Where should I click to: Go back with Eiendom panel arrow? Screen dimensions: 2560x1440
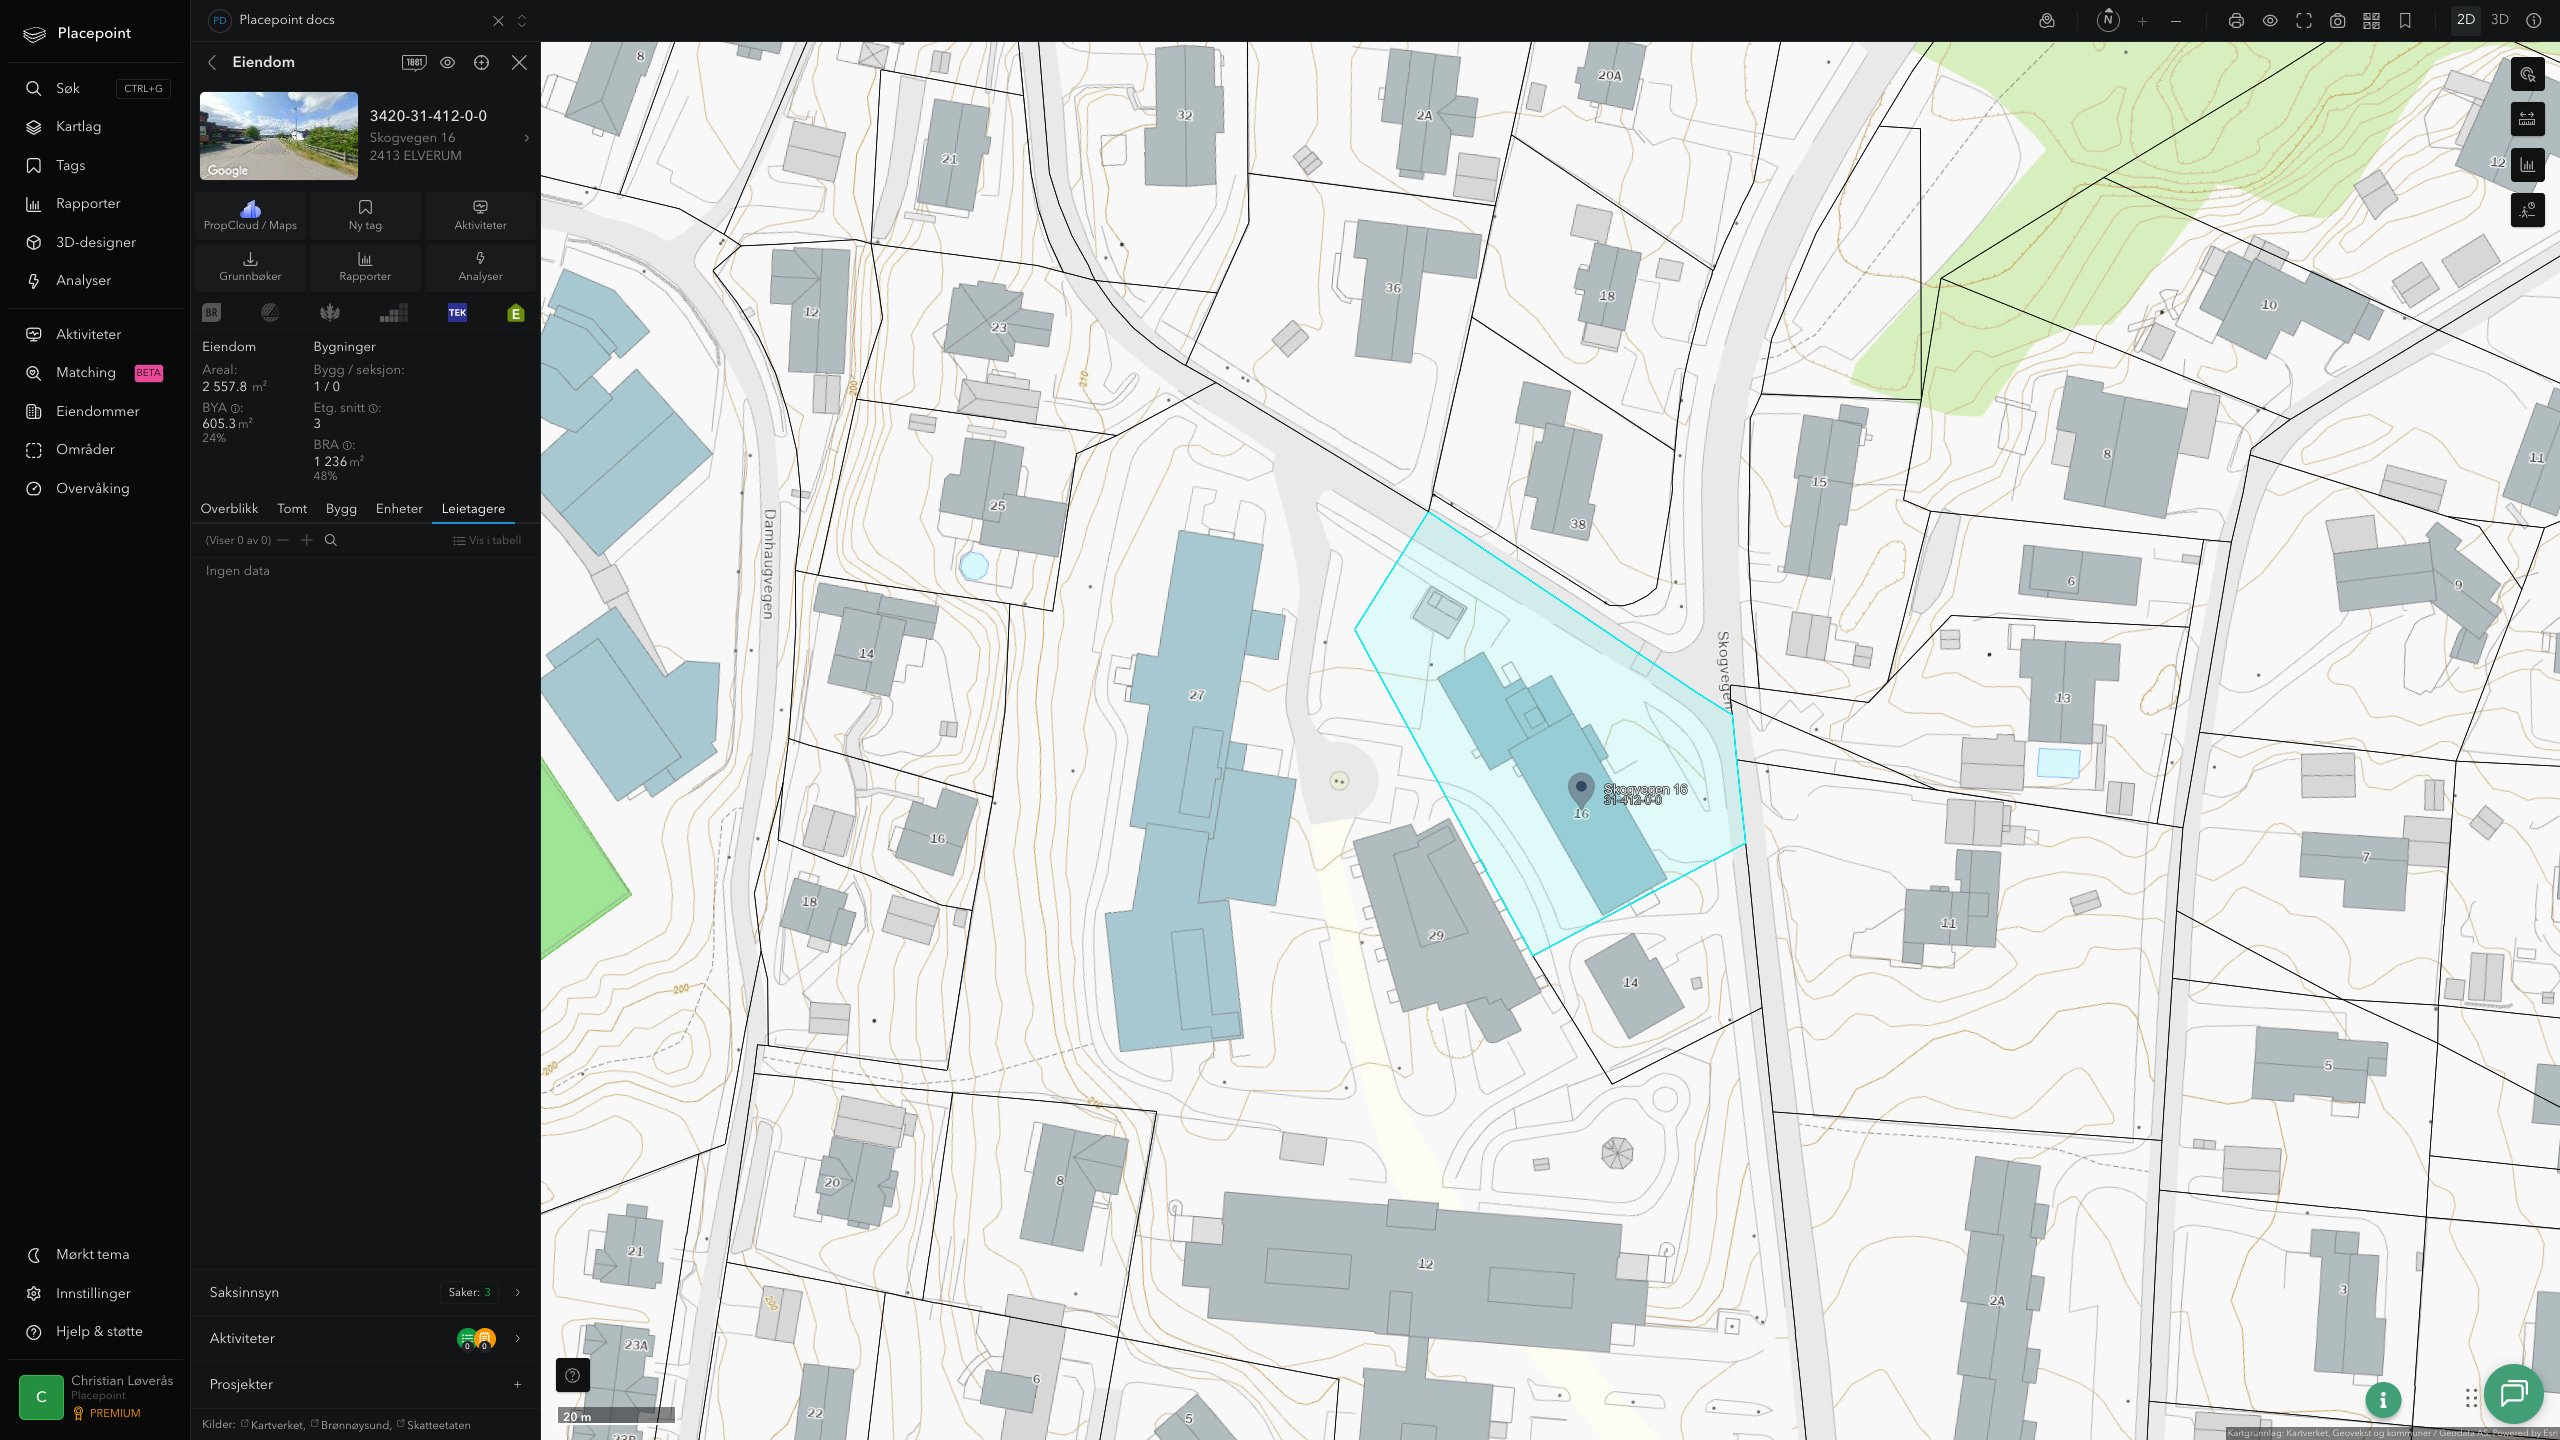click(x=212, y=62)
